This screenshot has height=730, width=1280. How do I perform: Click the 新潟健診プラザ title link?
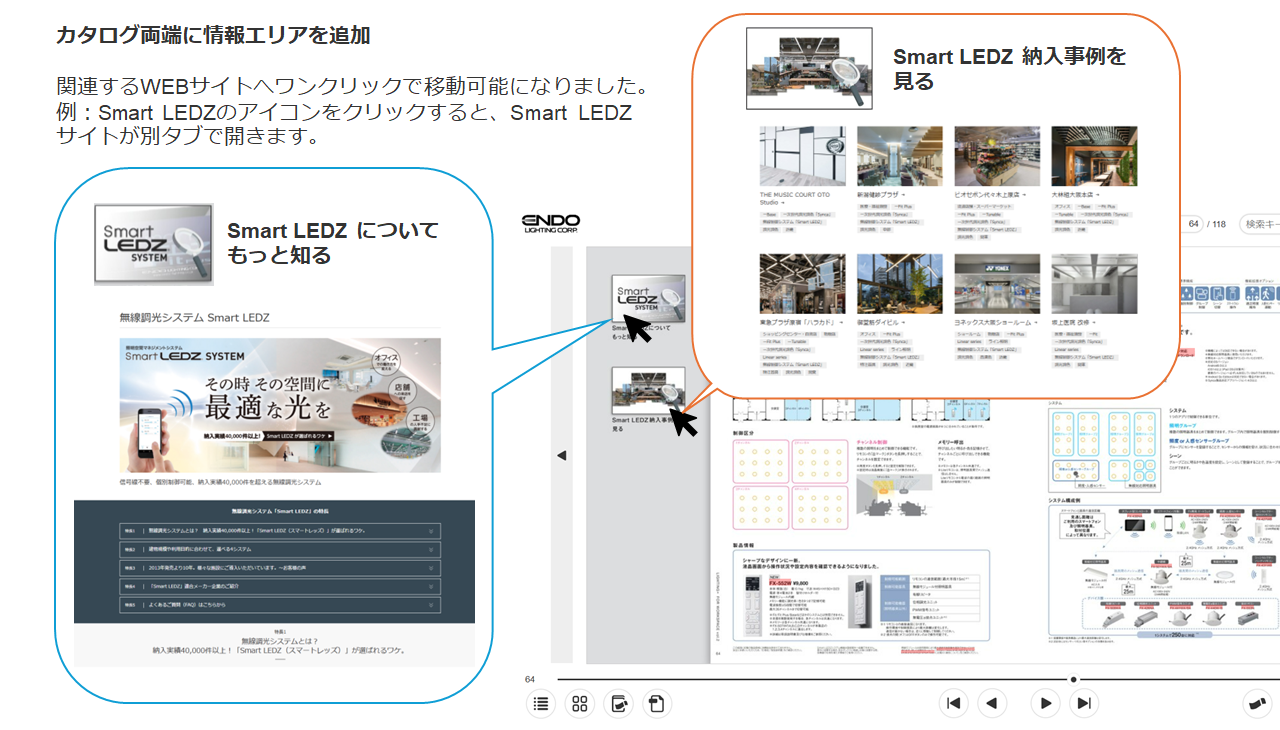880,195
